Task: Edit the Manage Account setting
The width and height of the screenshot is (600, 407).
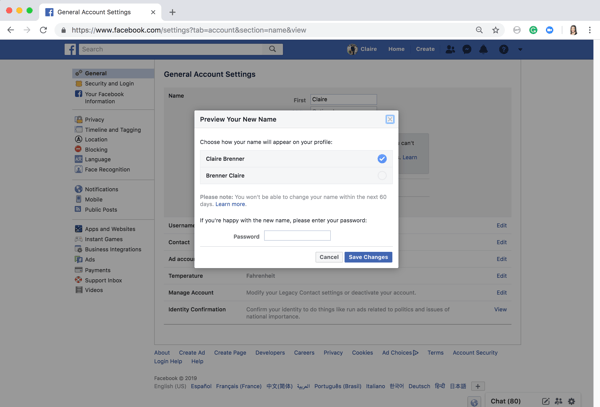Action: [502, 293]
